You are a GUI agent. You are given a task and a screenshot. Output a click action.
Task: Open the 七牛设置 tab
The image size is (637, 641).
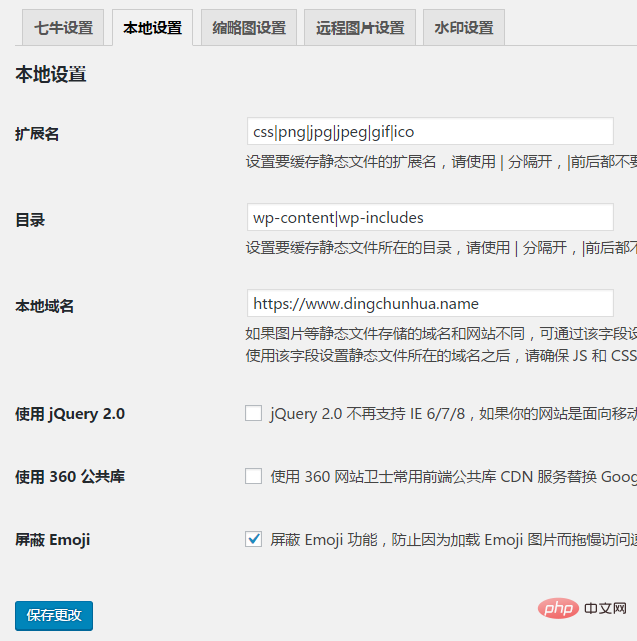(x=63, y=28)
